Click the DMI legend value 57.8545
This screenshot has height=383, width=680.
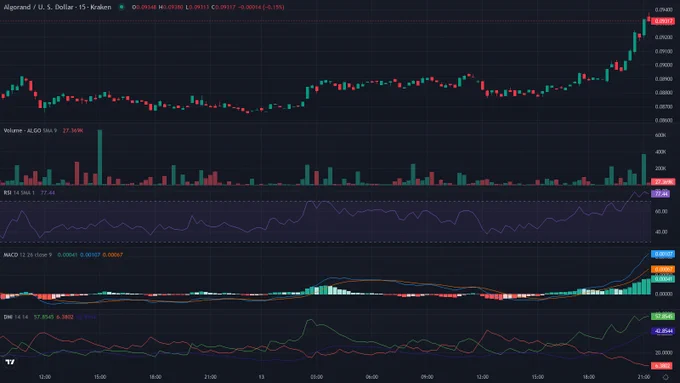[44, 317]
